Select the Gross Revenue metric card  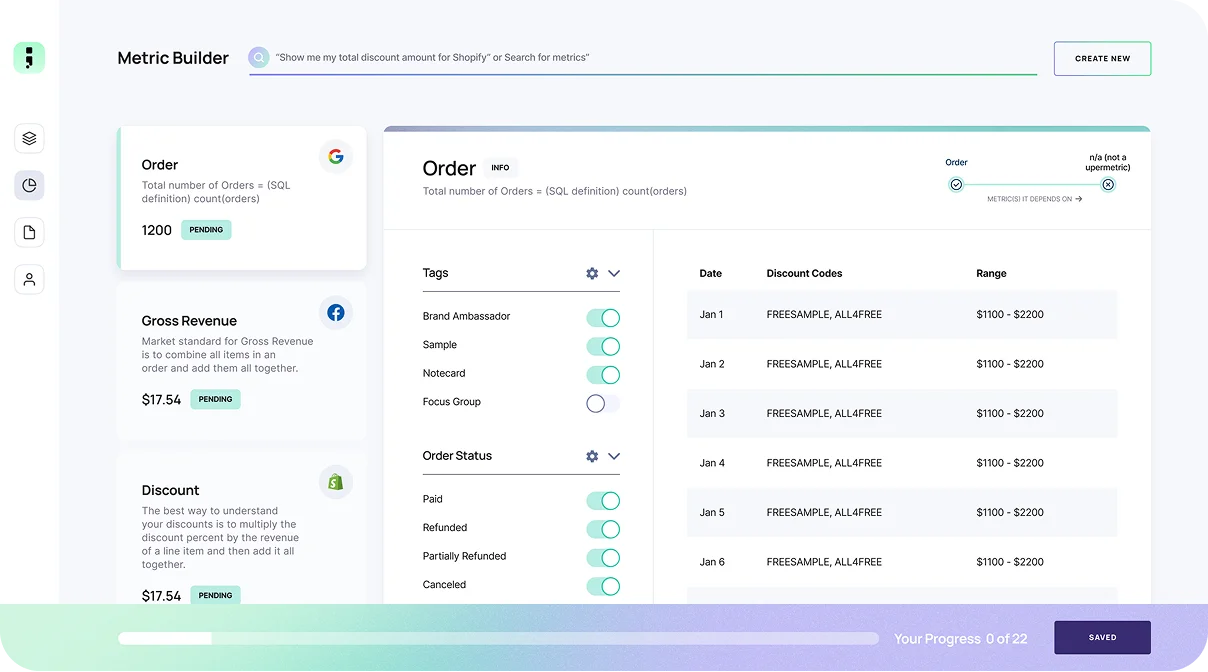point(240,360)
